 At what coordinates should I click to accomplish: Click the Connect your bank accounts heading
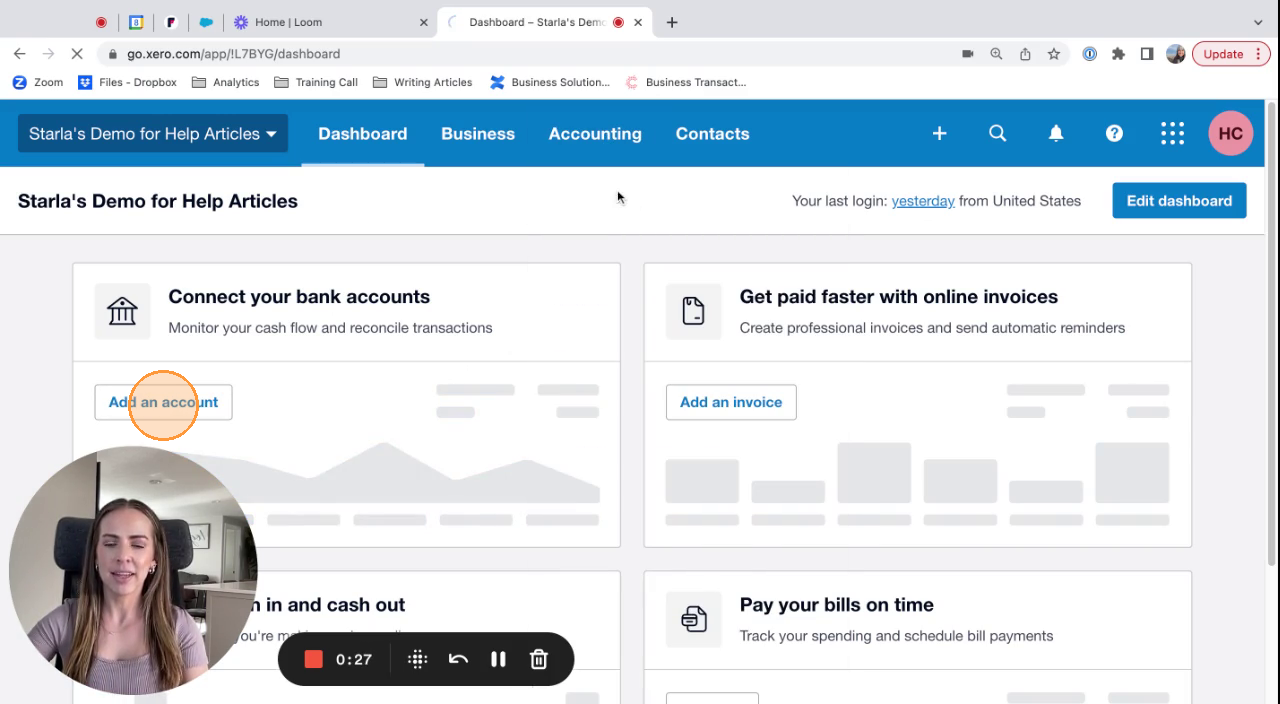(x=299, y=297)
